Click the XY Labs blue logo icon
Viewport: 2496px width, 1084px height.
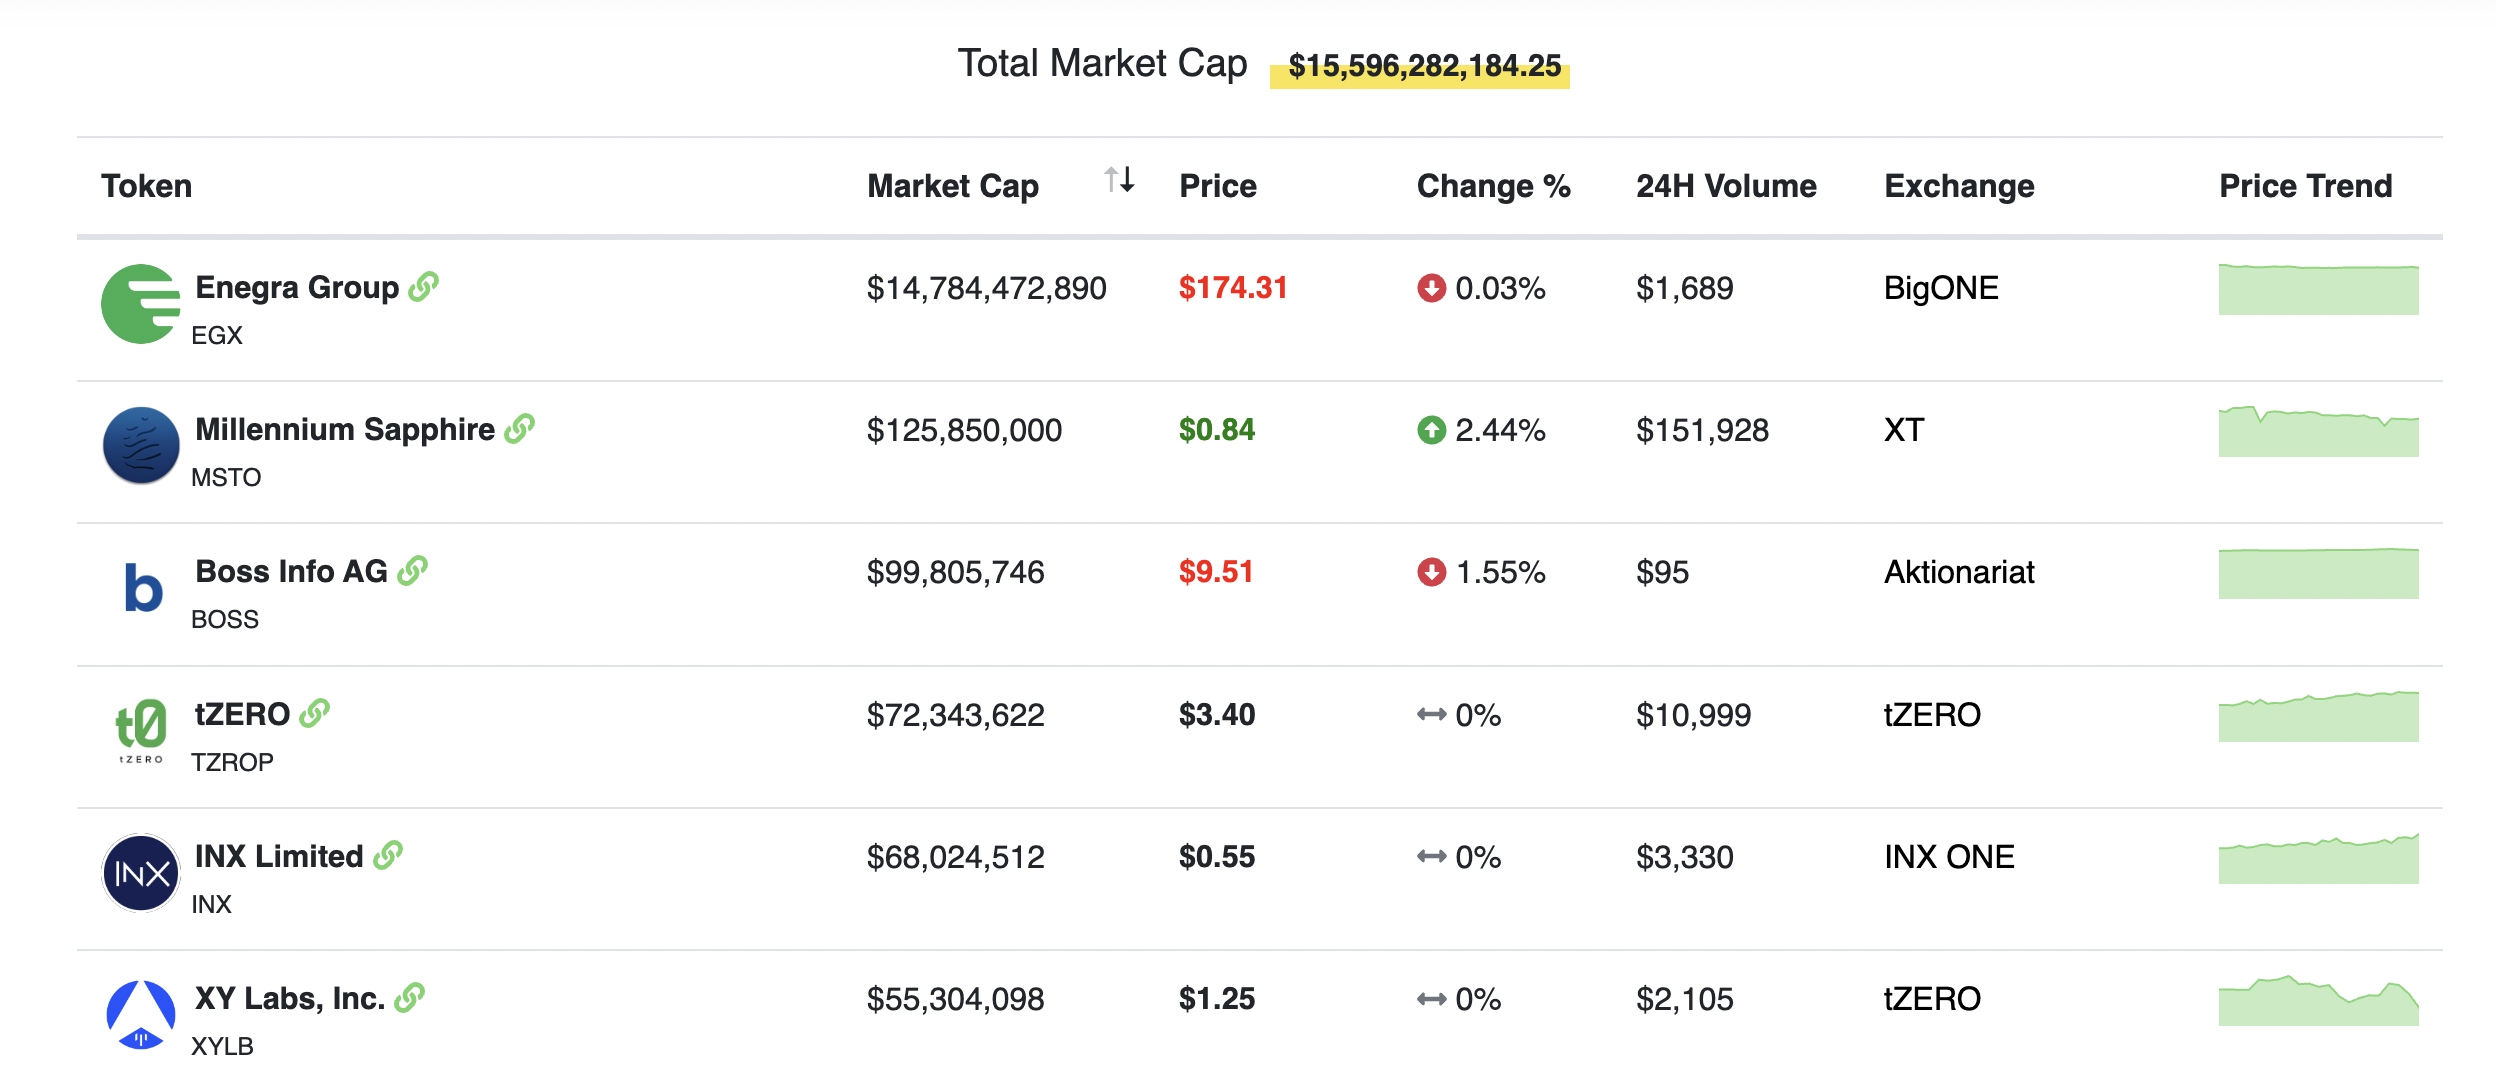(x=141, y=1015)
